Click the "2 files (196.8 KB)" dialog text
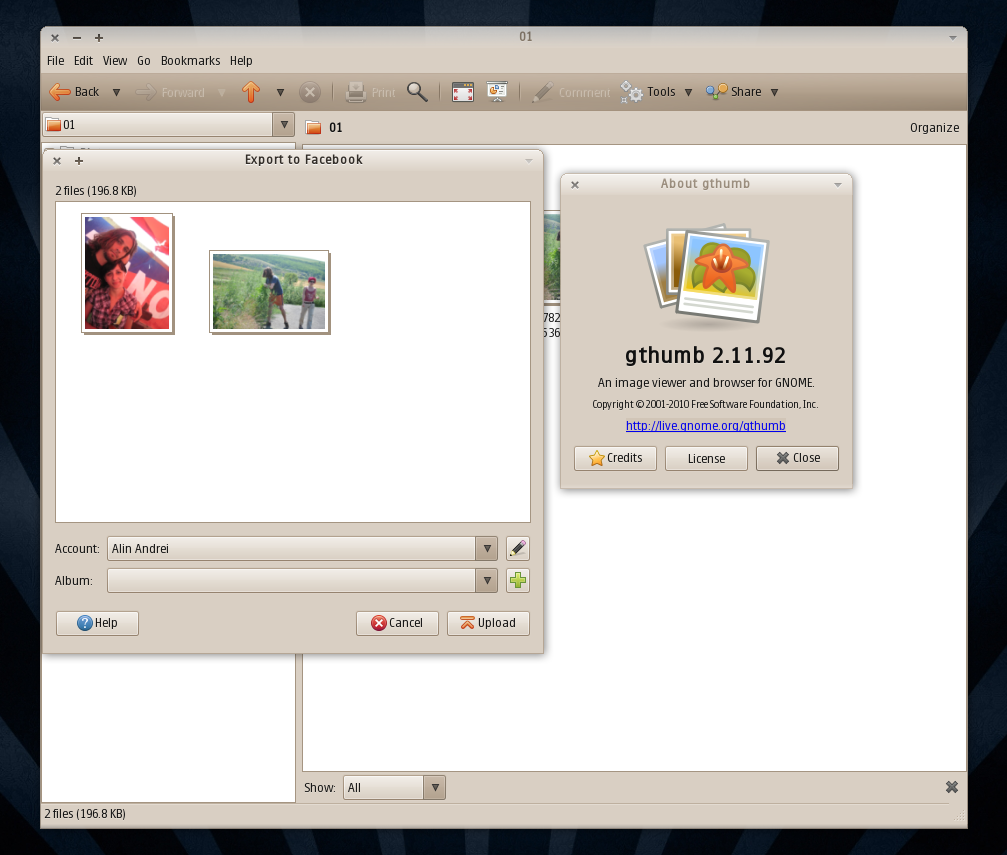 point(96,190)
